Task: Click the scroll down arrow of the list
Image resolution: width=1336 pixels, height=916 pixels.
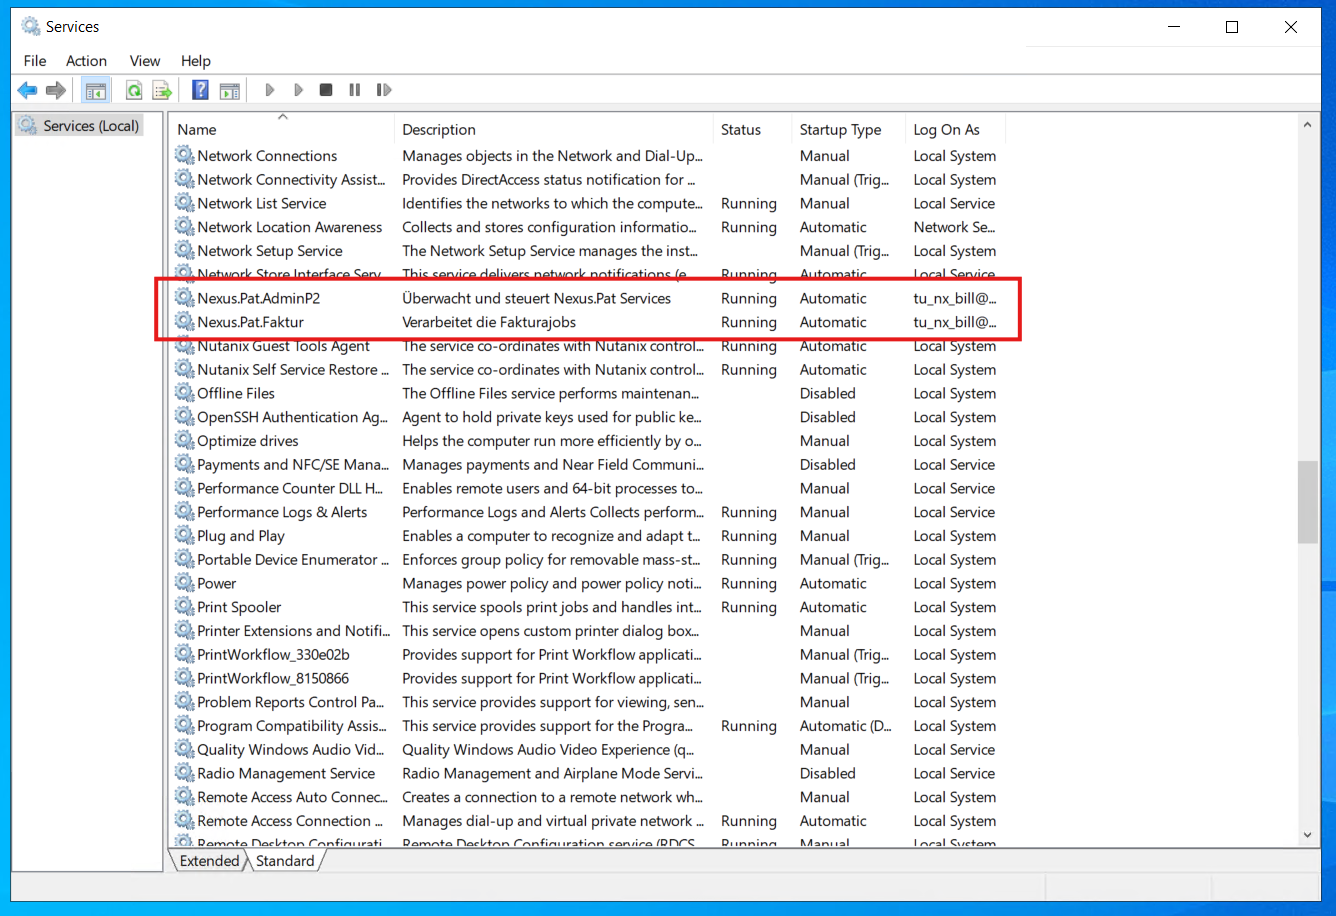Action: 1307,835
